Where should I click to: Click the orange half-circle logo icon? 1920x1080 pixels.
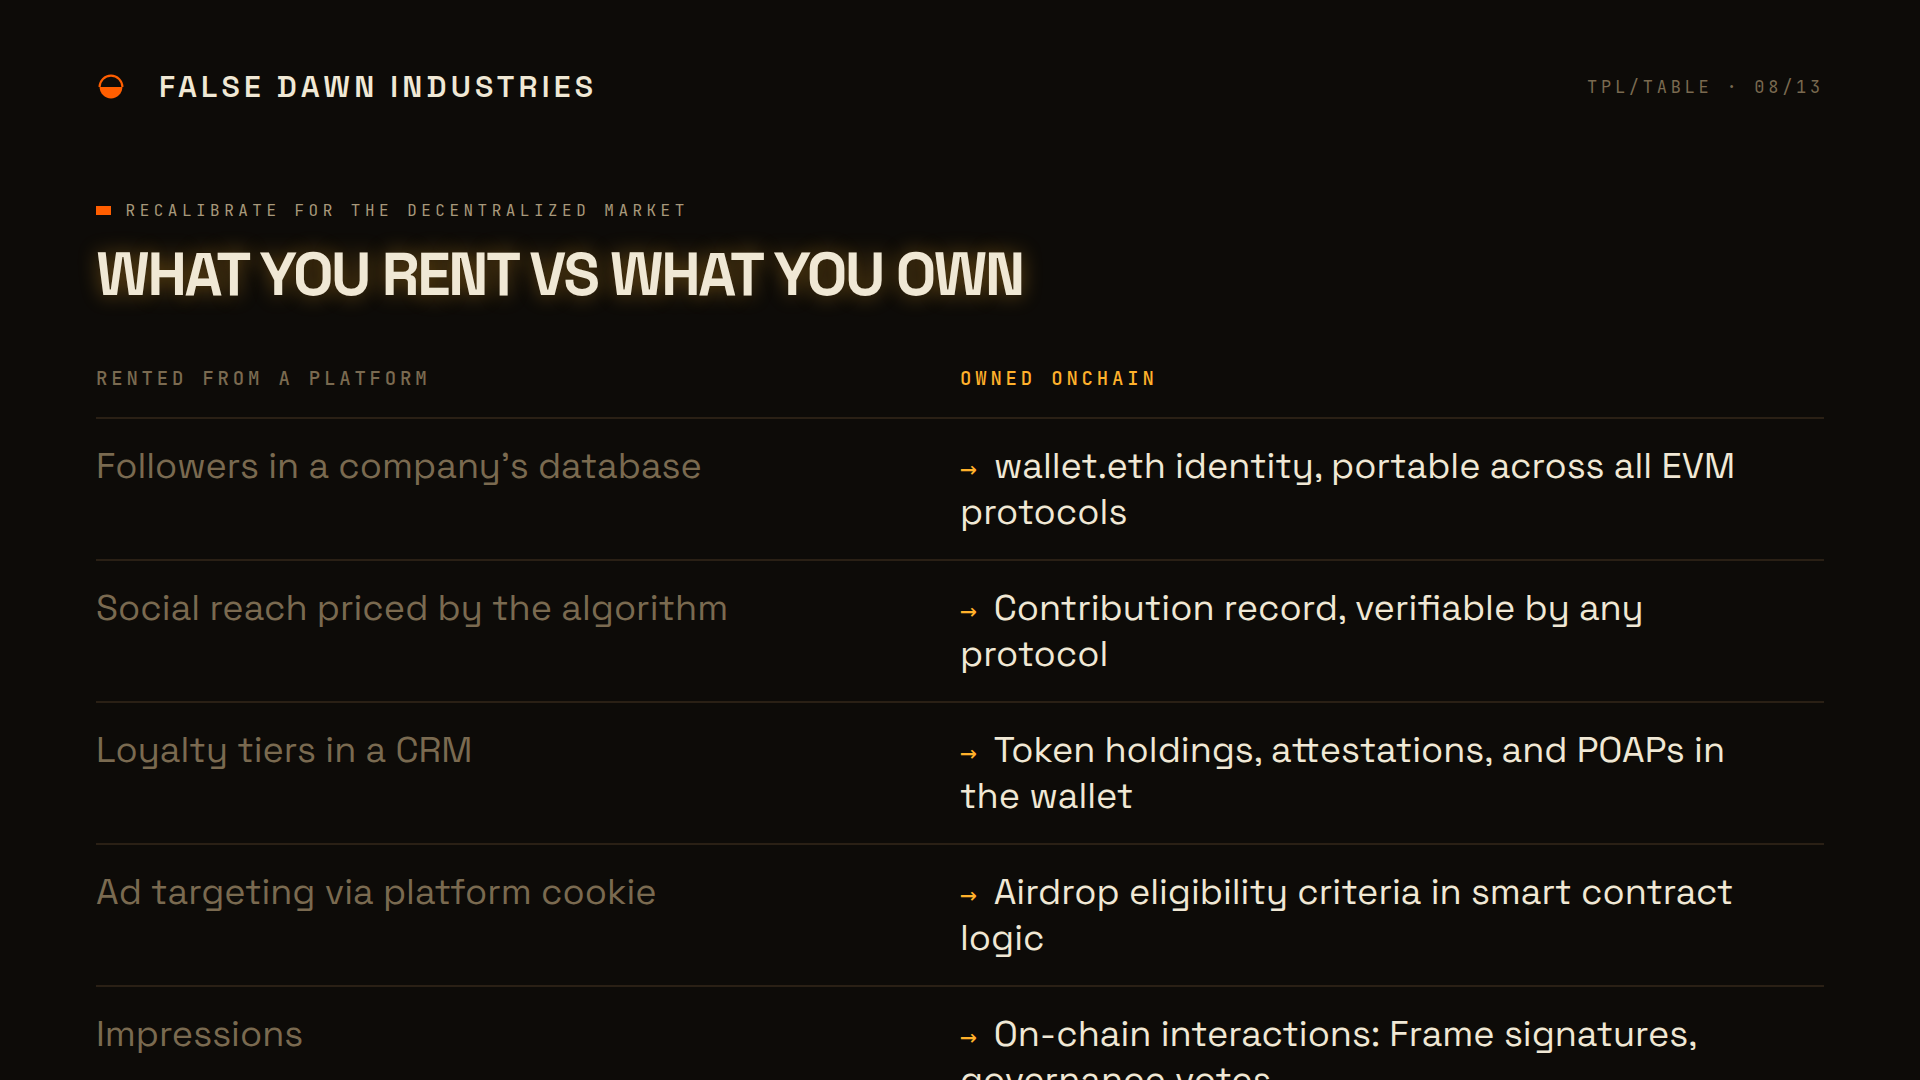point(111,87)
